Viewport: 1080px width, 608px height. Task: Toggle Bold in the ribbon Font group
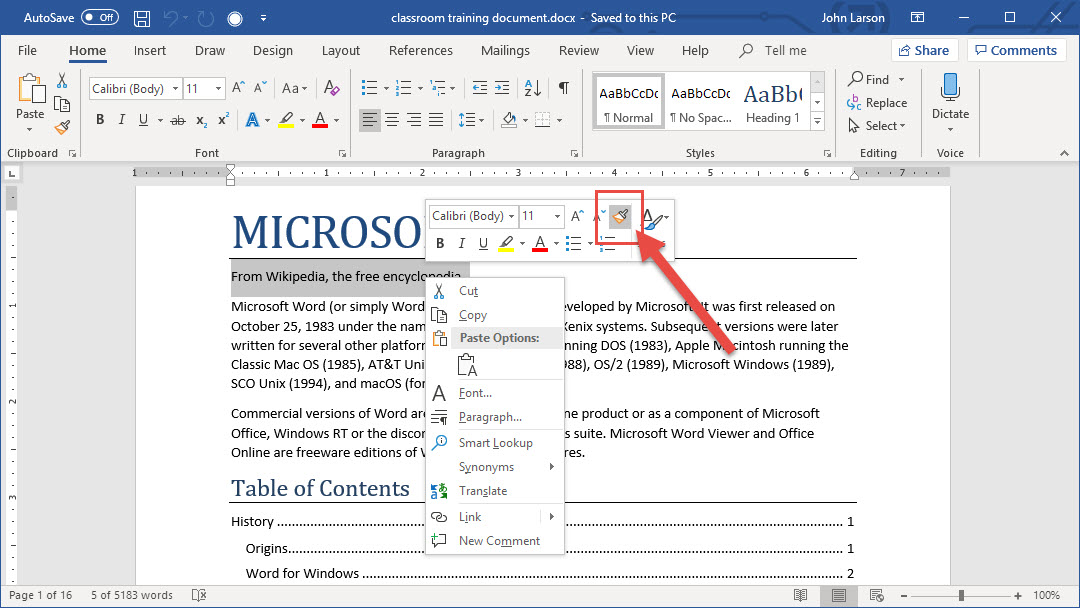click(x=100, y=120)
